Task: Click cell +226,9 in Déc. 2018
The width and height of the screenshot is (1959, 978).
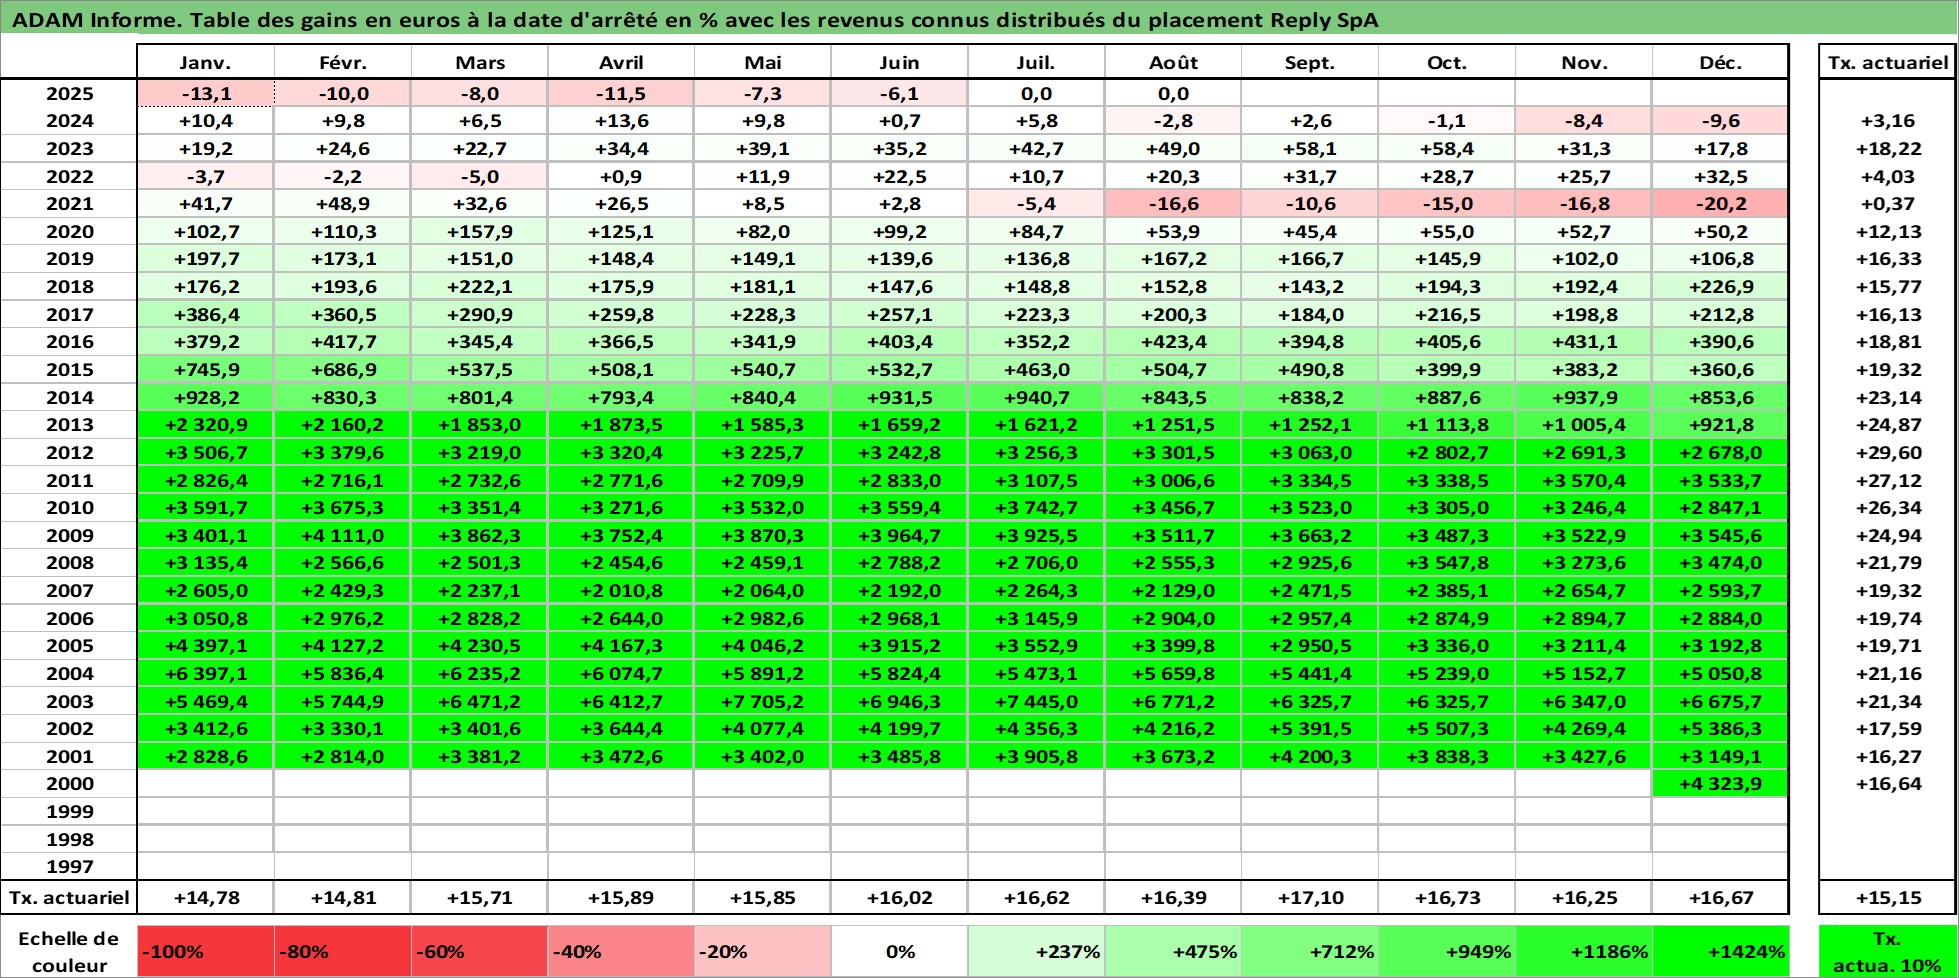Action: pos(1720,287)
